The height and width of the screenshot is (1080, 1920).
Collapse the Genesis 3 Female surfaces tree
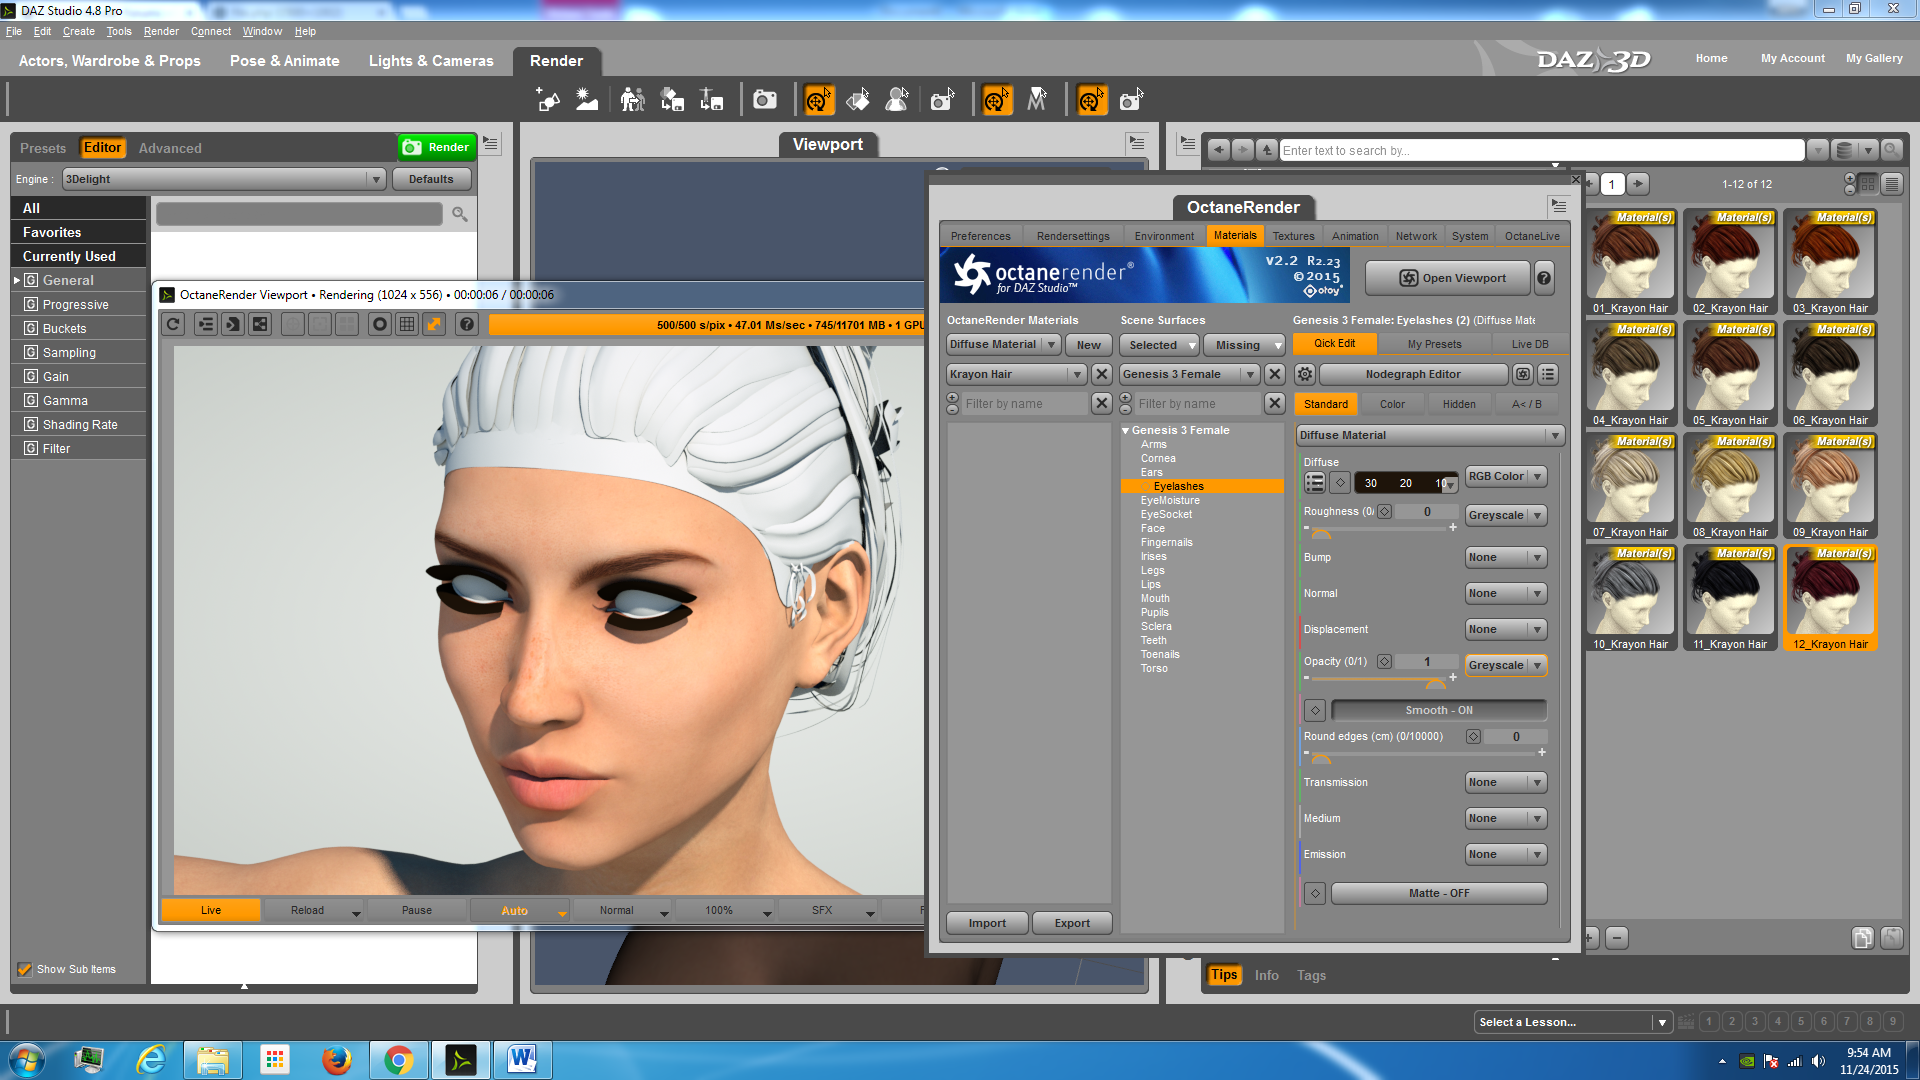point(1126,430)
